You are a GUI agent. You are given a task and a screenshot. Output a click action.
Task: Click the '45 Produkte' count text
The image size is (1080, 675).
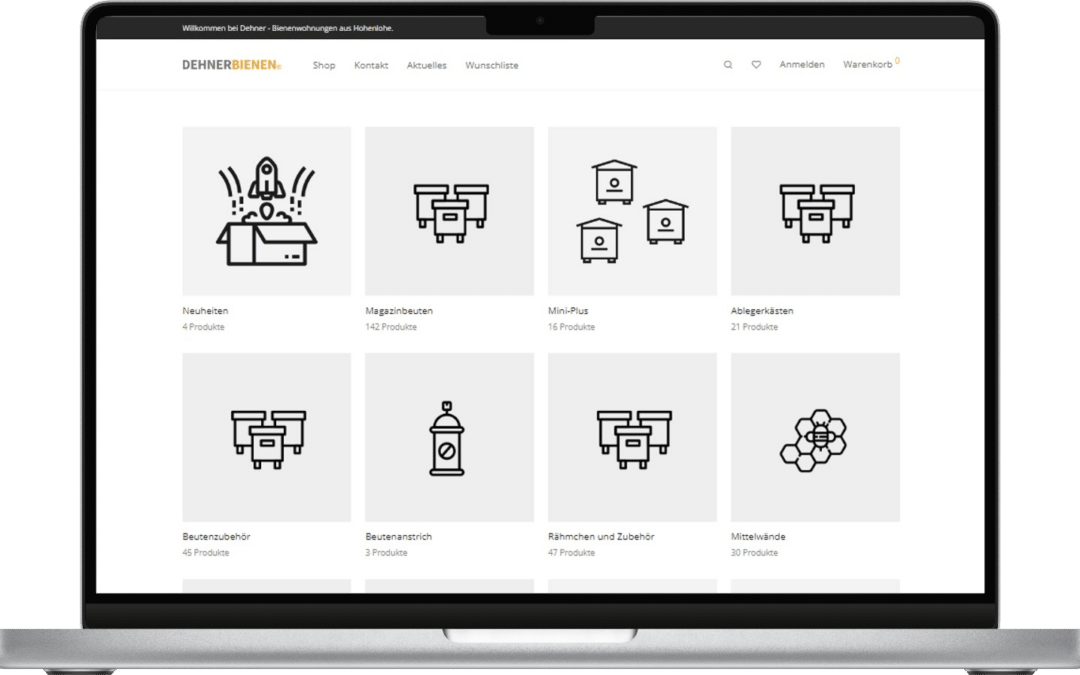click(206, 553)
